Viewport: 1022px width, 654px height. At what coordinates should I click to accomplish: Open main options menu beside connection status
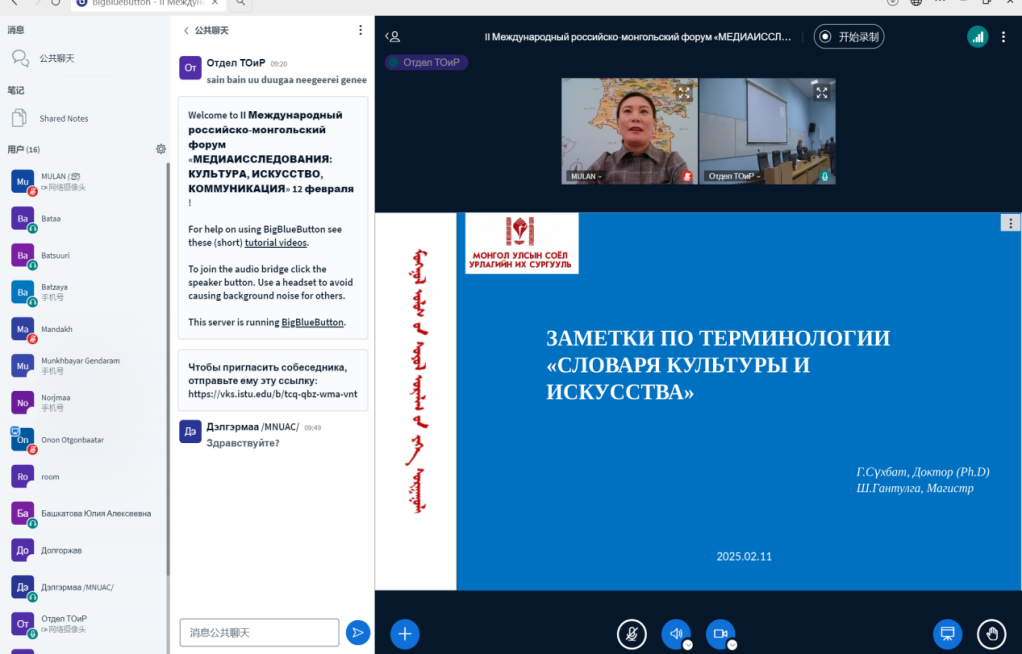[1003, 37]
